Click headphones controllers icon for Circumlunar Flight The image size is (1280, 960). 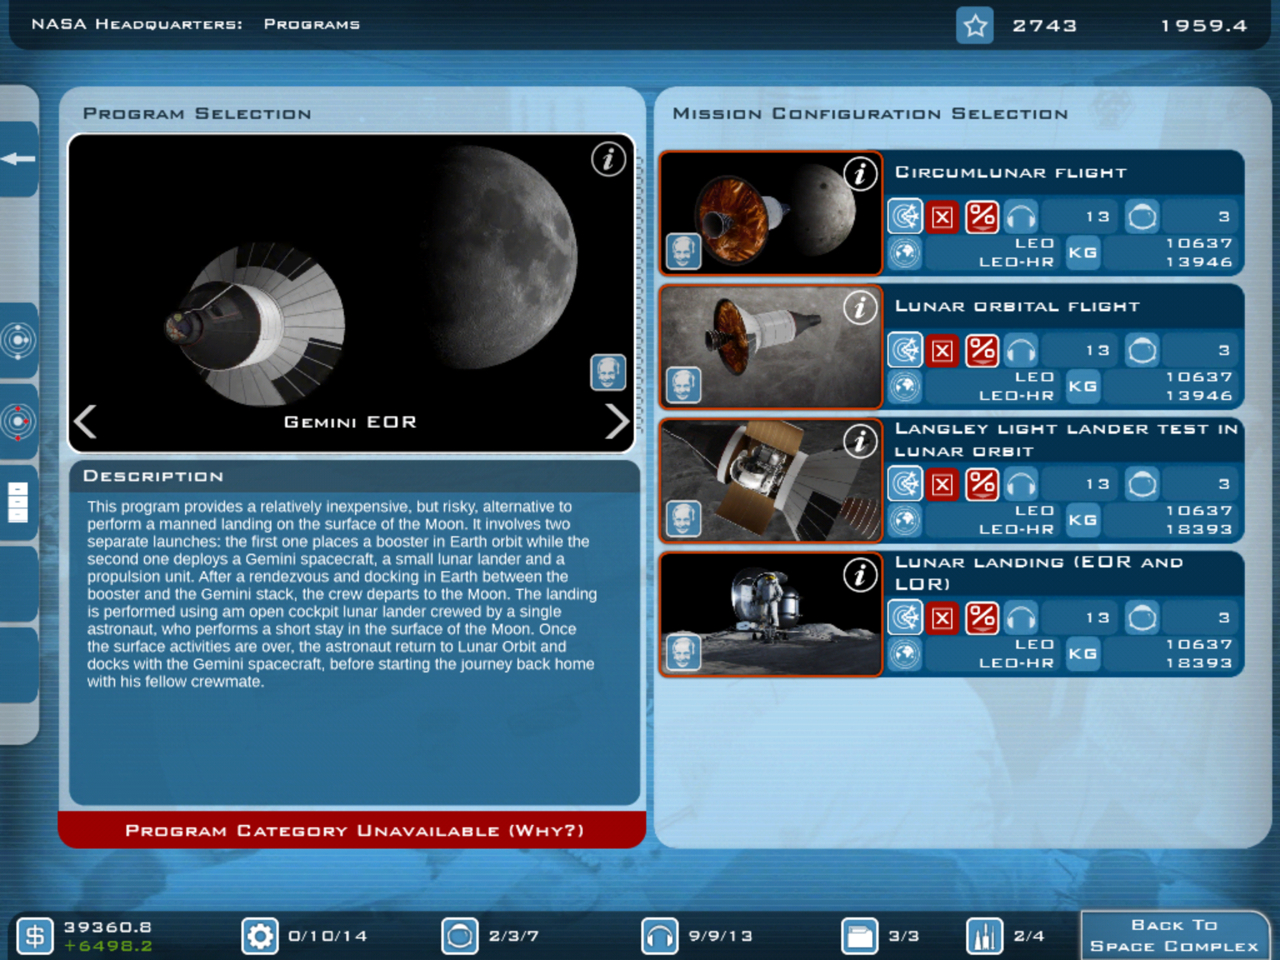1021,216
